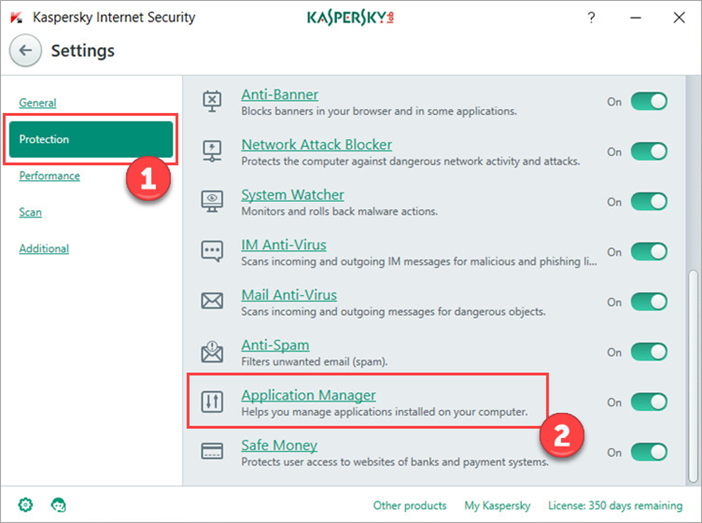The height and width of the screenshot is (523, 702).
Task: Click the 'Settings' page heading
Action: pos(83,51)
